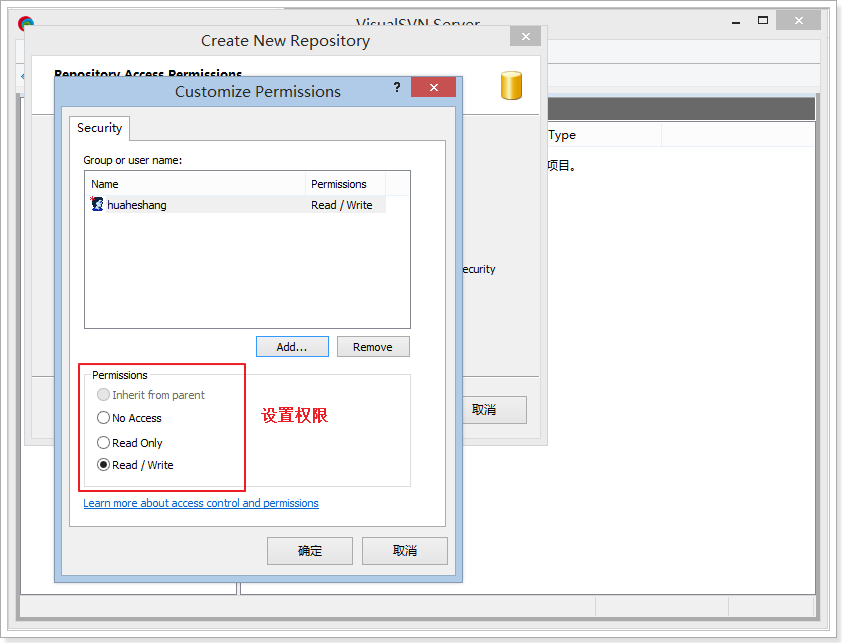Select the huaheshang user row
842x643 pixels.
[x=236, y=205]
